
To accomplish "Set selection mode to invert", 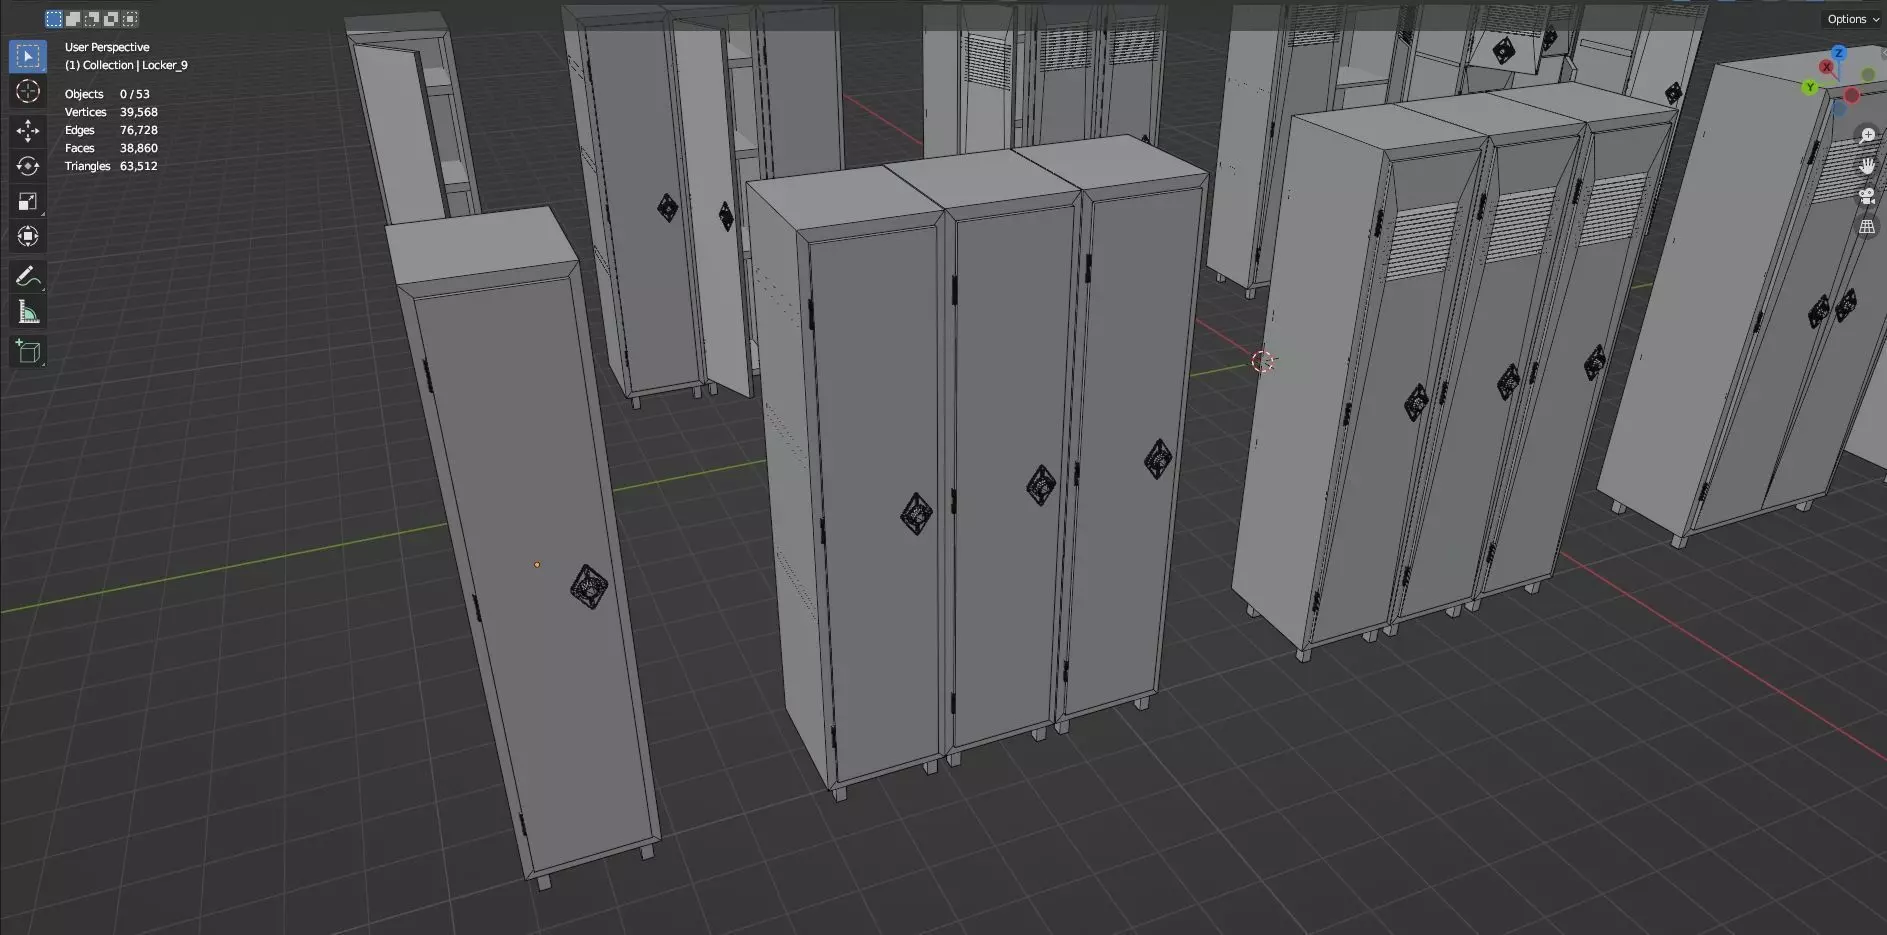I will pos(111,19).
